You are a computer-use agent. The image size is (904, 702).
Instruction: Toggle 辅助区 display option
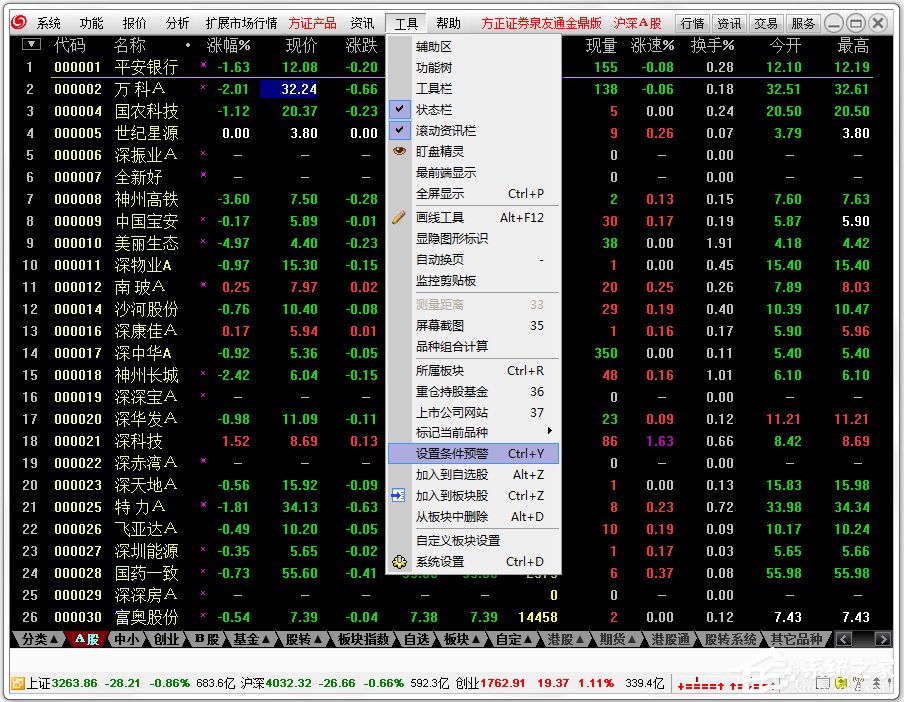(474, 47)
